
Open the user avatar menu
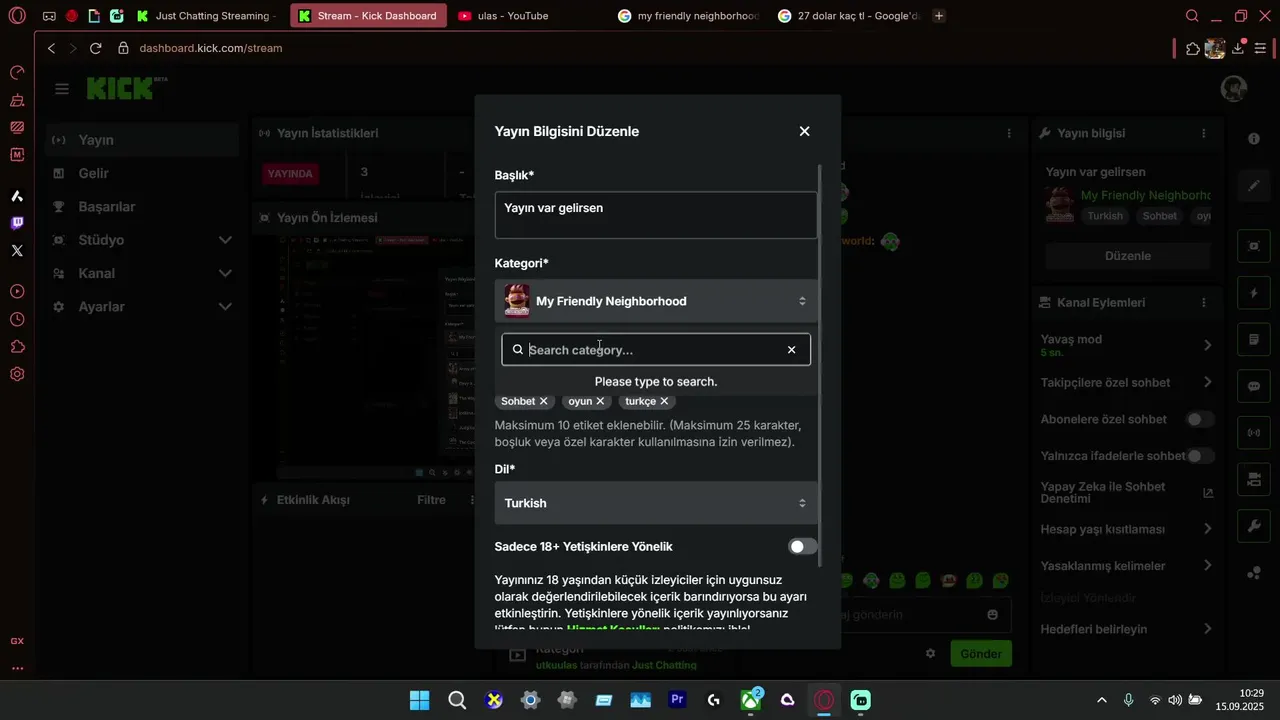tap(1234, 89)
